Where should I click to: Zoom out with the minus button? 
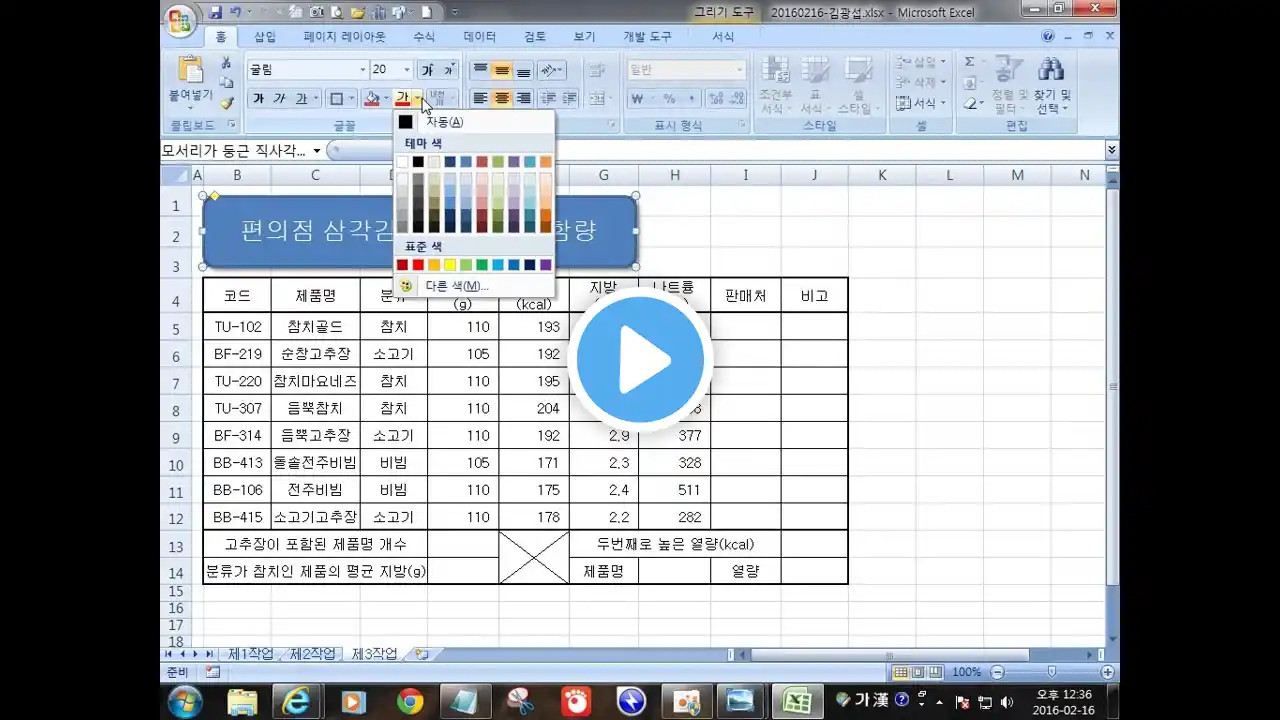[x=996, y=672]
